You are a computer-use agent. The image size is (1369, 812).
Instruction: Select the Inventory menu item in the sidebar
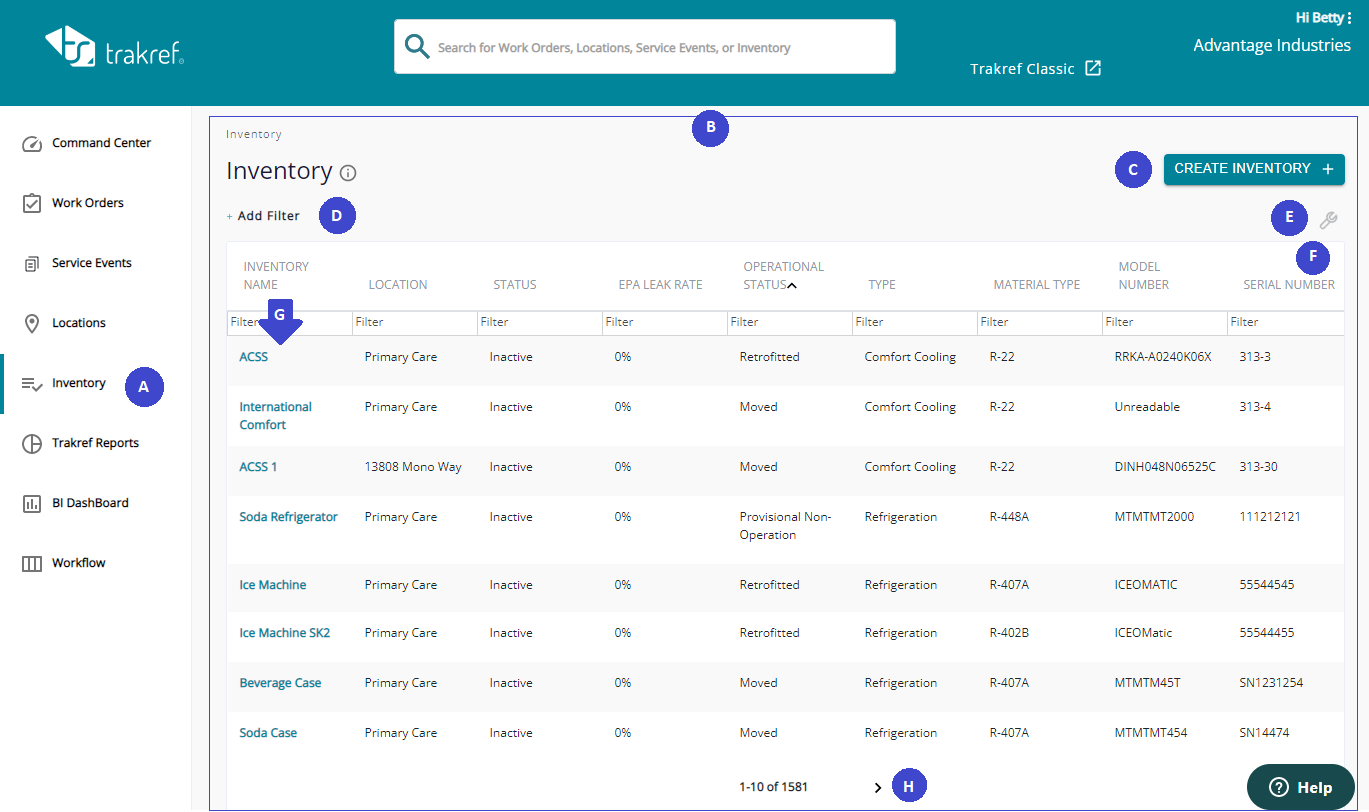point(78,383)
